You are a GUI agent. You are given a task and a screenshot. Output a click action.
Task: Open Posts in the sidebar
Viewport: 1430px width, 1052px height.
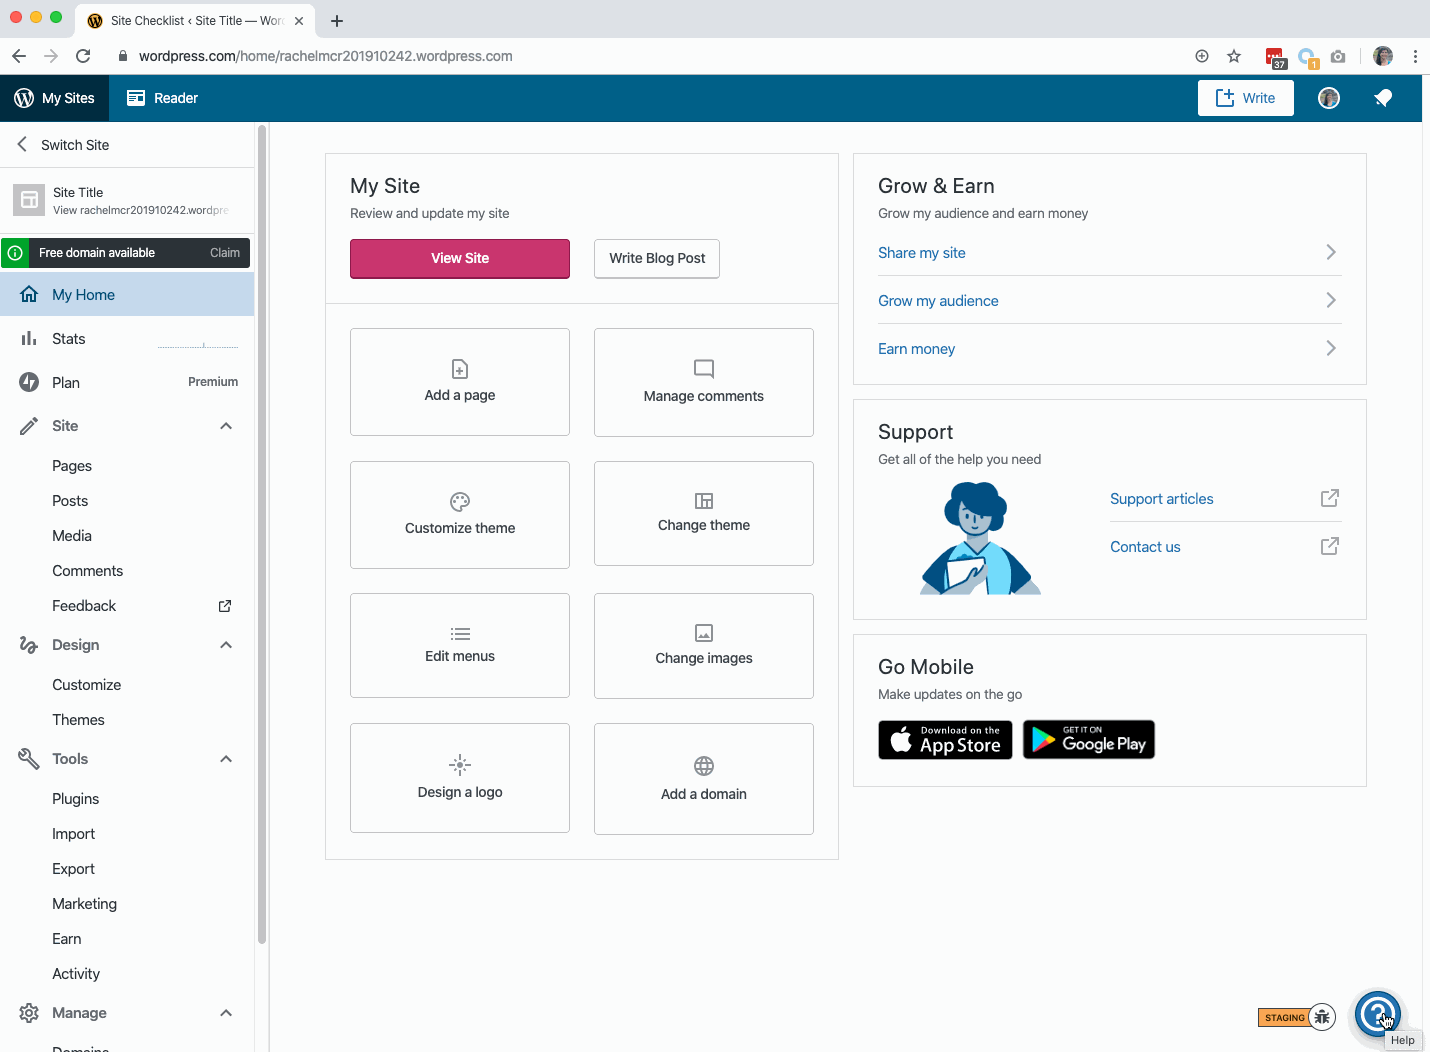(x=70, y=501)
